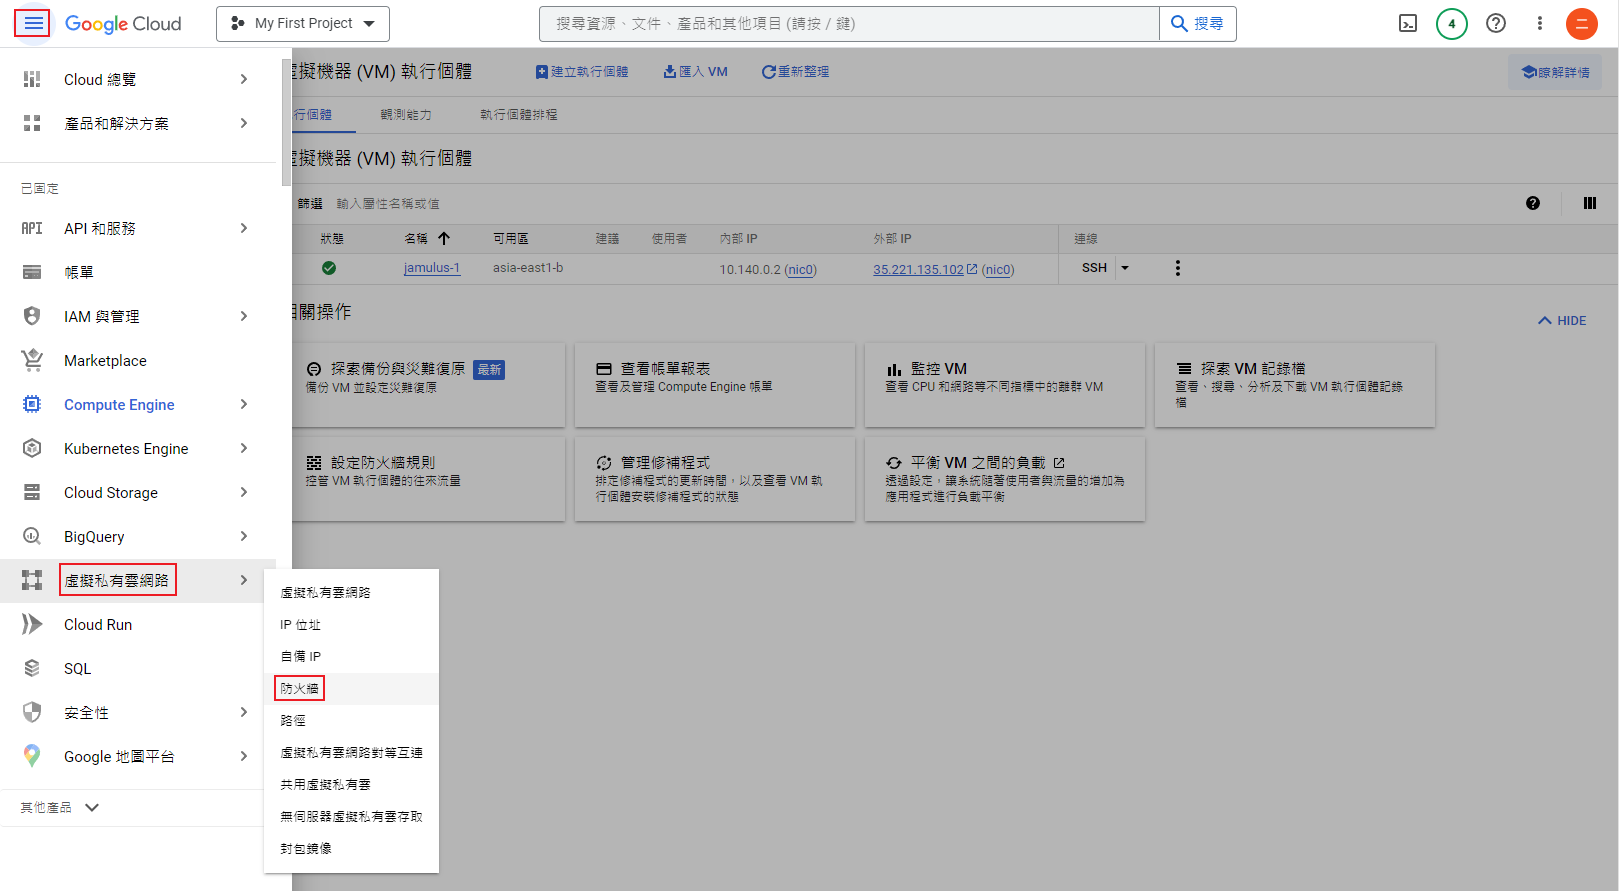Expand 其他產品 section in sidebar

click(x=60, y=807)
